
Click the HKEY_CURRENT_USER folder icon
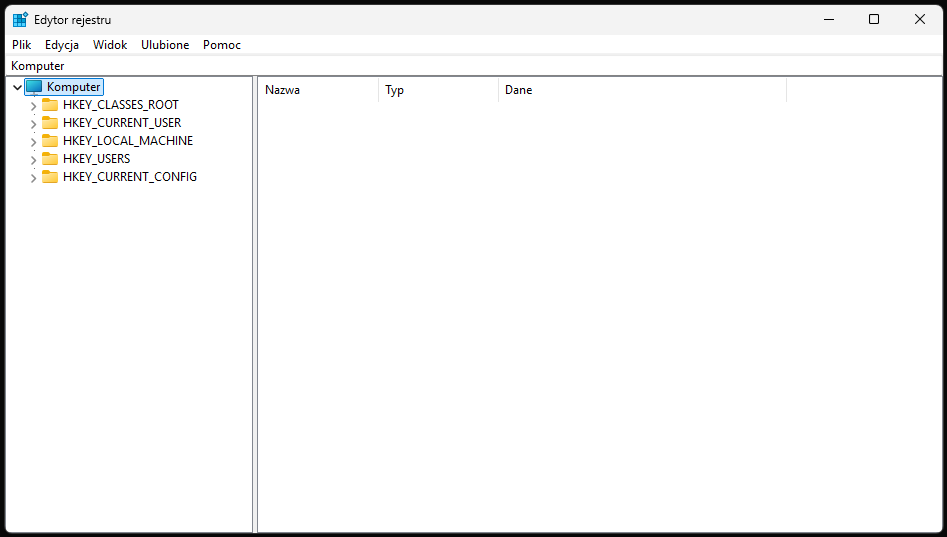tap(50, 123)
